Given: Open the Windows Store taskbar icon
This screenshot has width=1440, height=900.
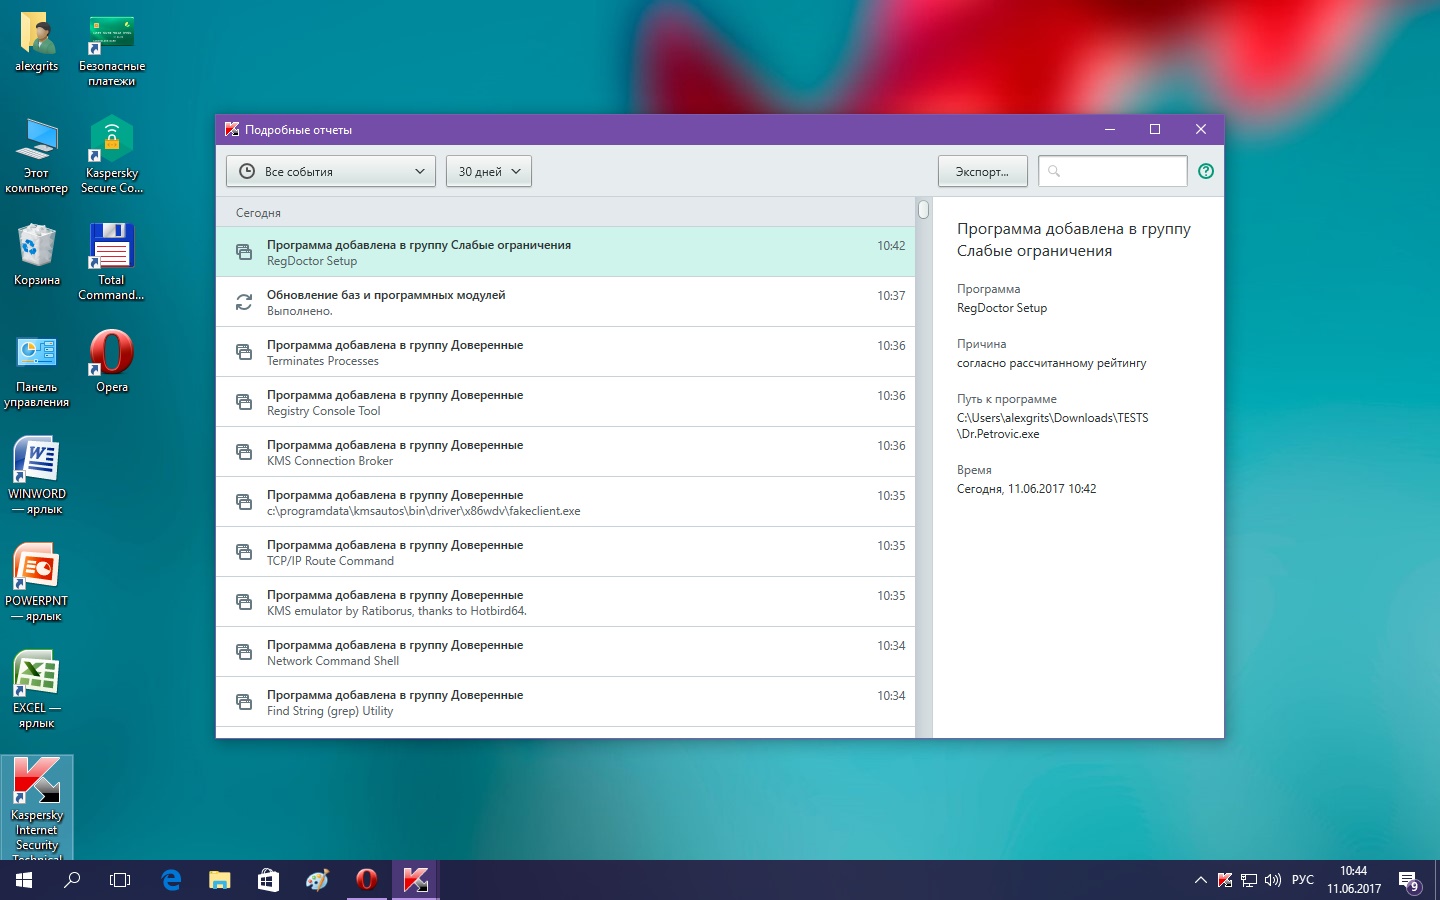Looking at the screenshot, I should pos(268,880).
